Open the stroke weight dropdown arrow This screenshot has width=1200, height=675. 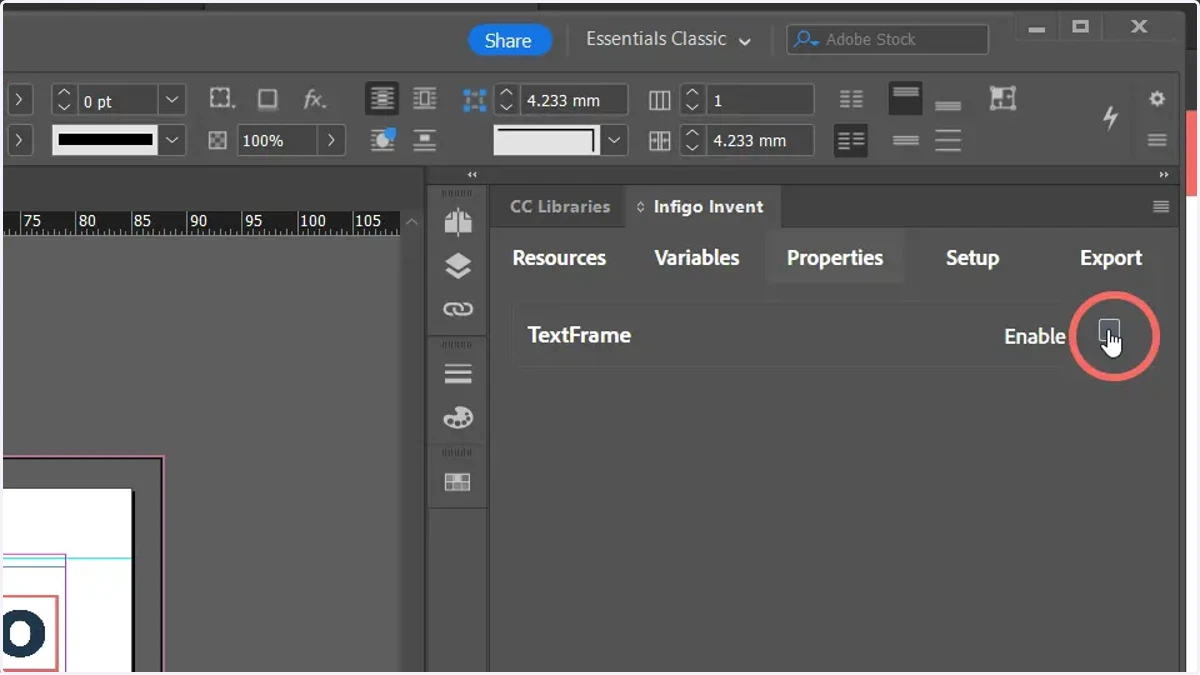172,100
